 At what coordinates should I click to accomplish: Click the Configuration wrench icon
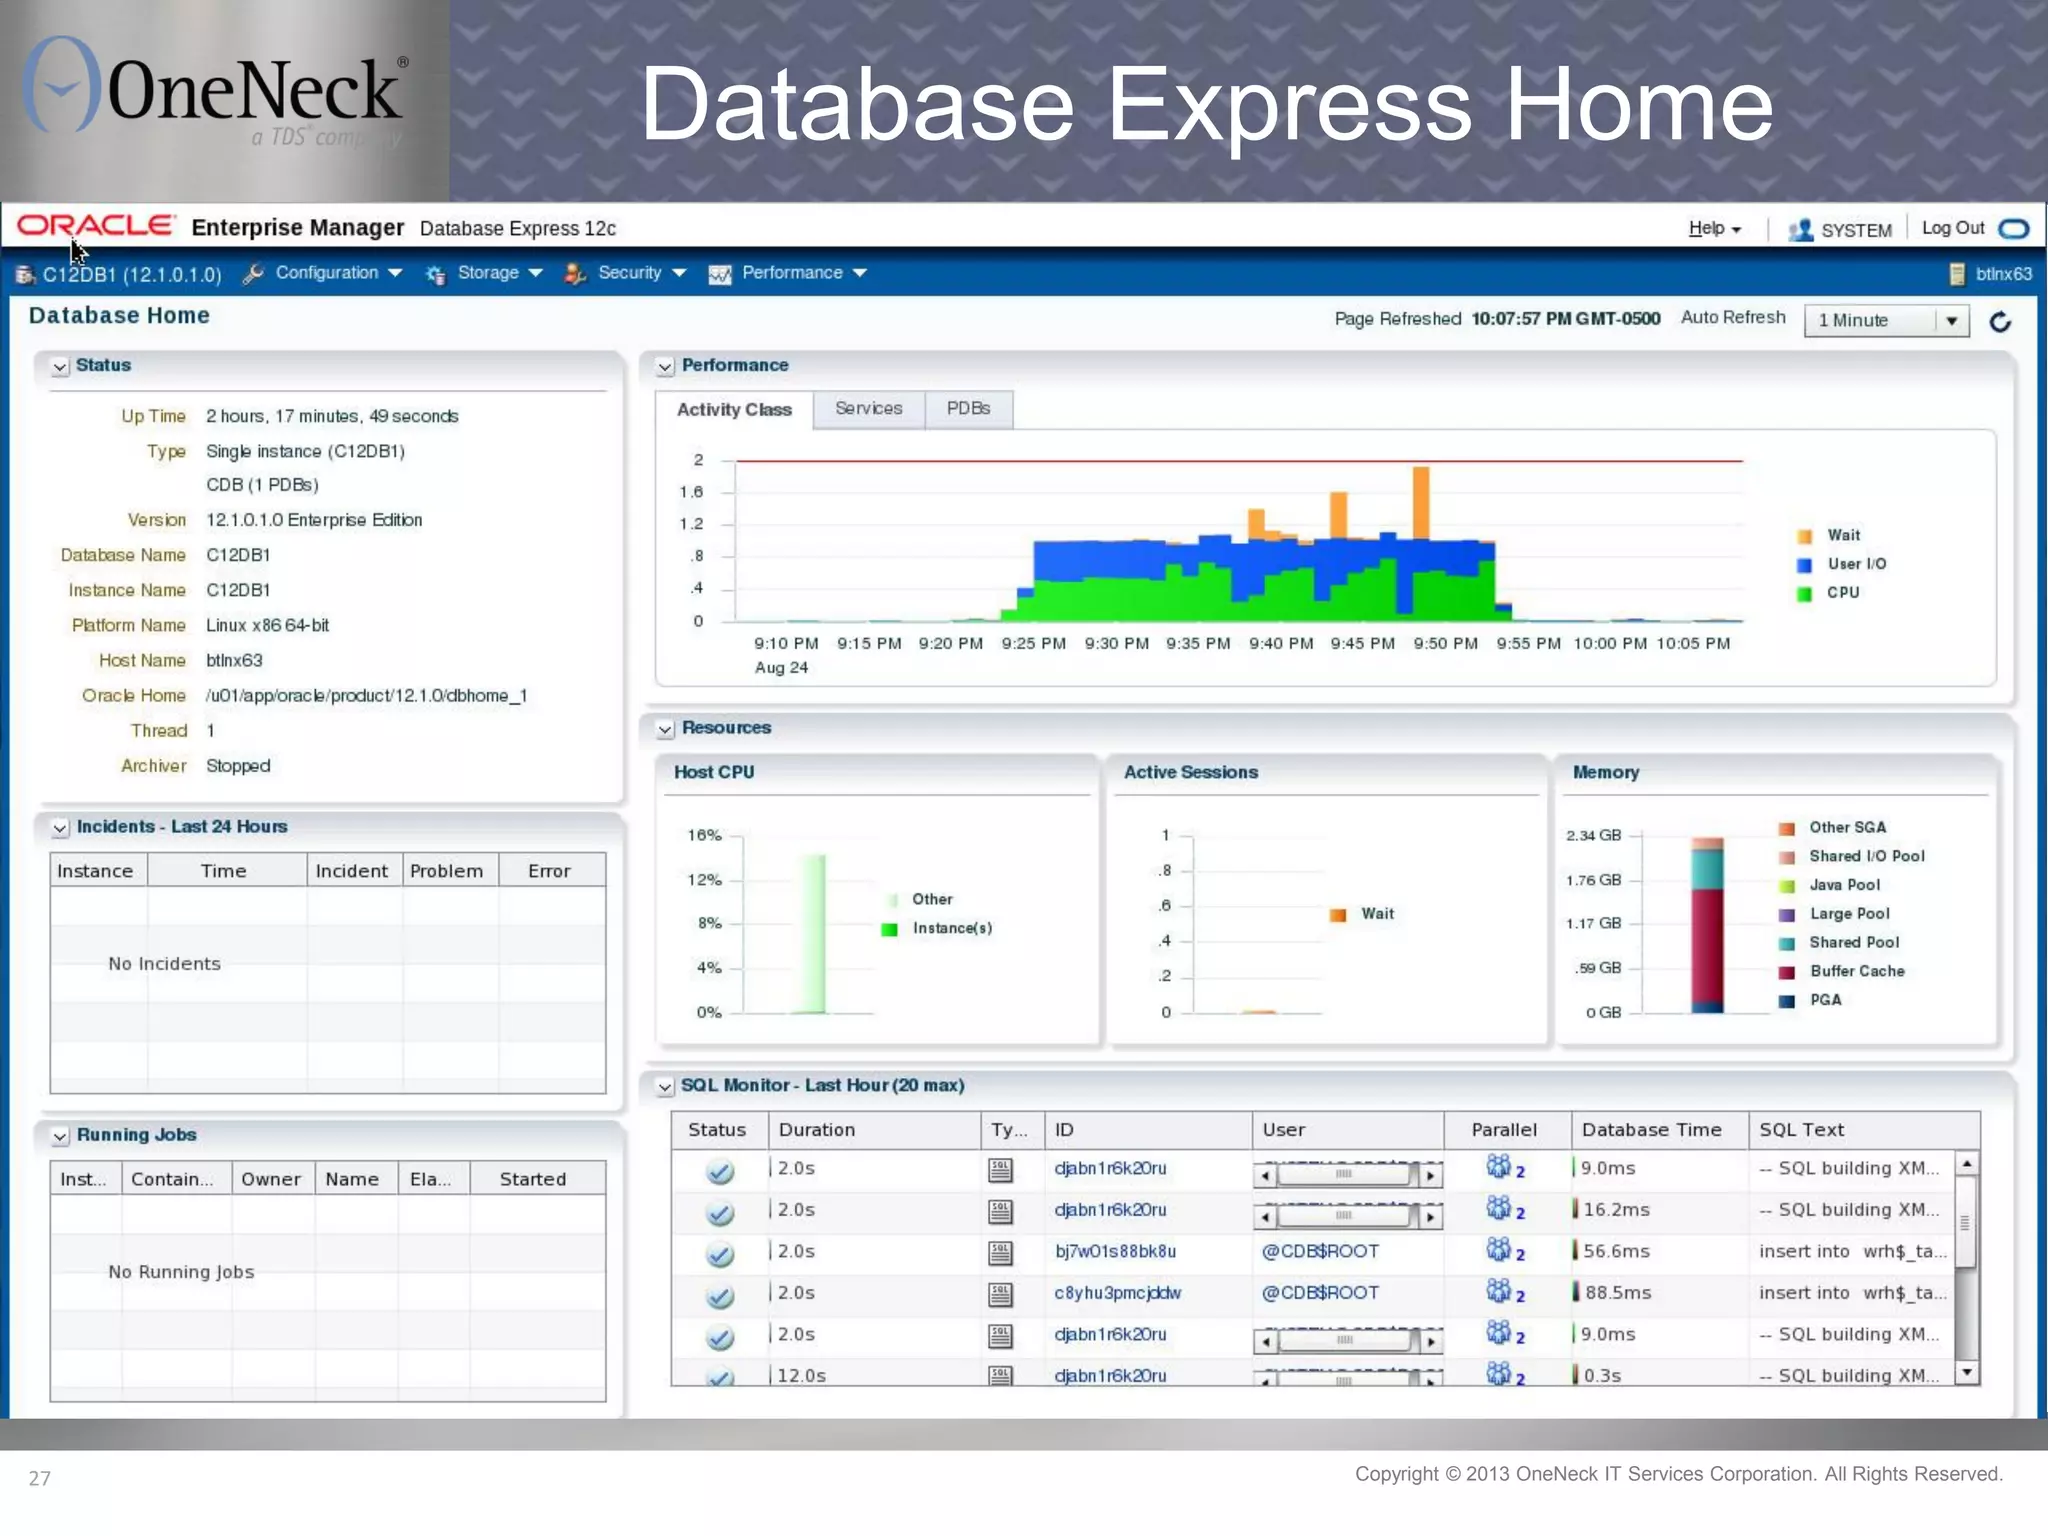pos(253,273)
